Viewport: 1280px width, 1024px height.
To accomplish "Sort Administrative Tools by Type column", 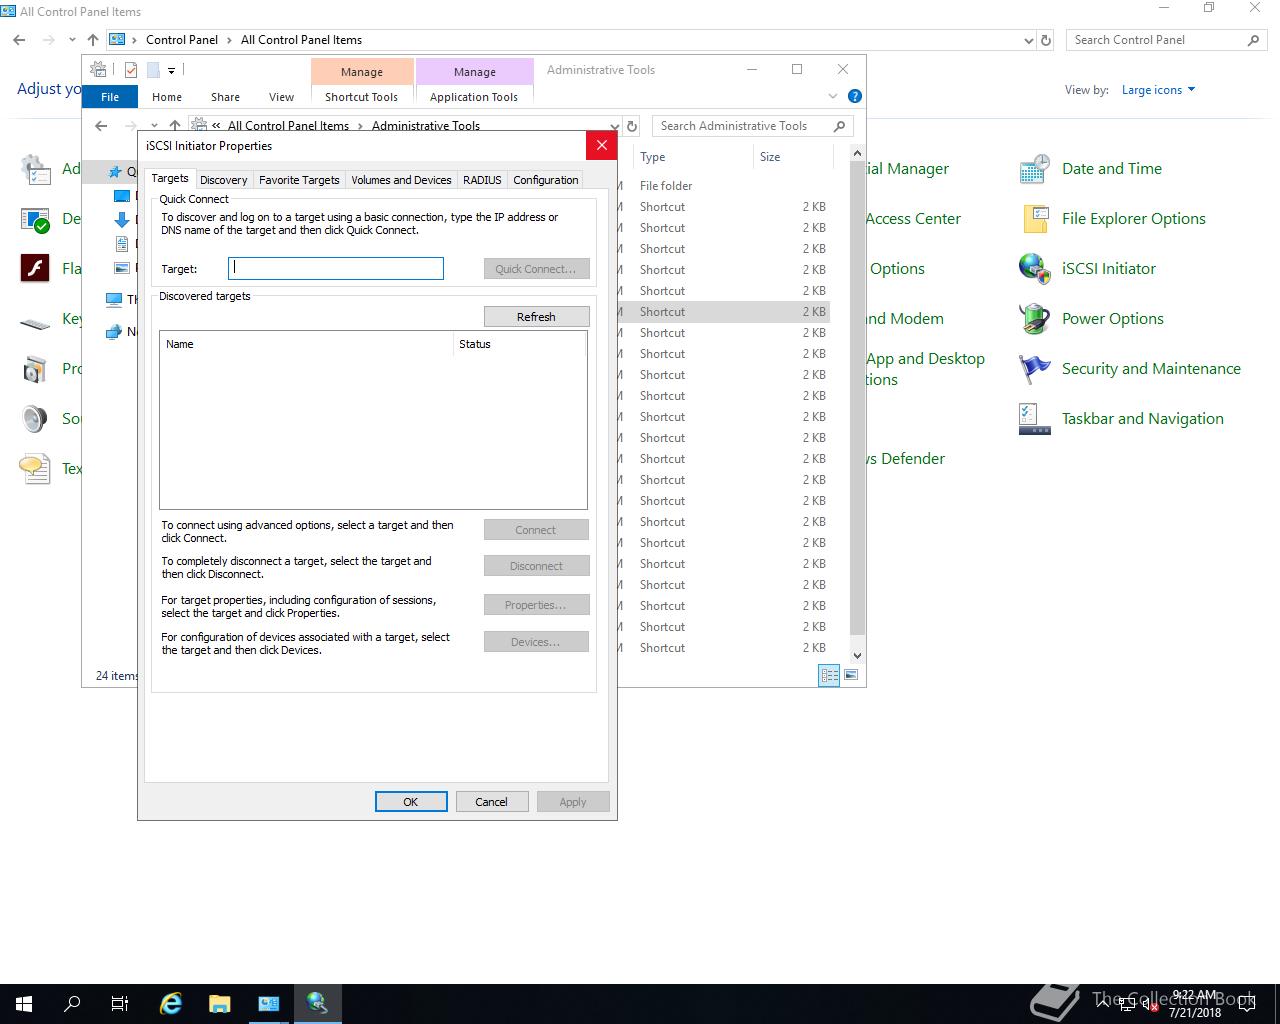I will pyautogui.click(x=692, y=157).
